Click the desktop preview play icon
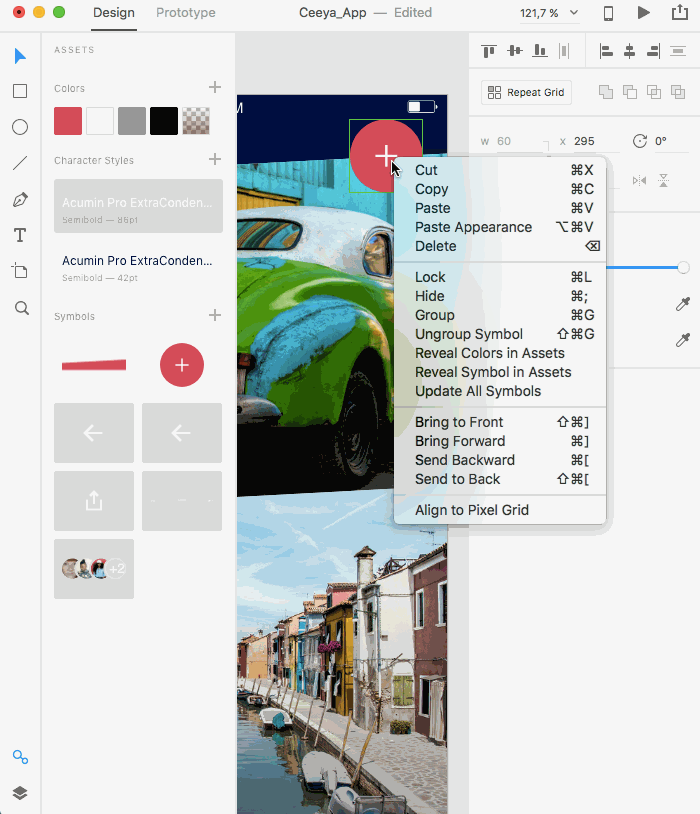The height and width of the screenshot is (814, 700). (x=643, y=12)
